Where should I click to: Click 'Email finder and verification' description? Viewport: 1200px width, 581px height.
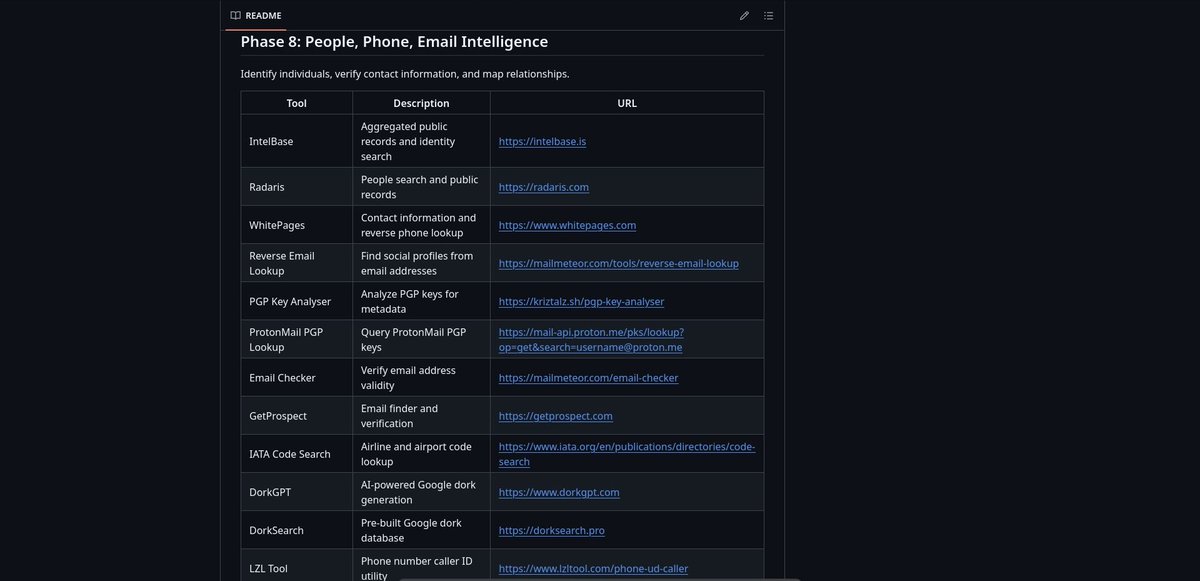(400, 416)
